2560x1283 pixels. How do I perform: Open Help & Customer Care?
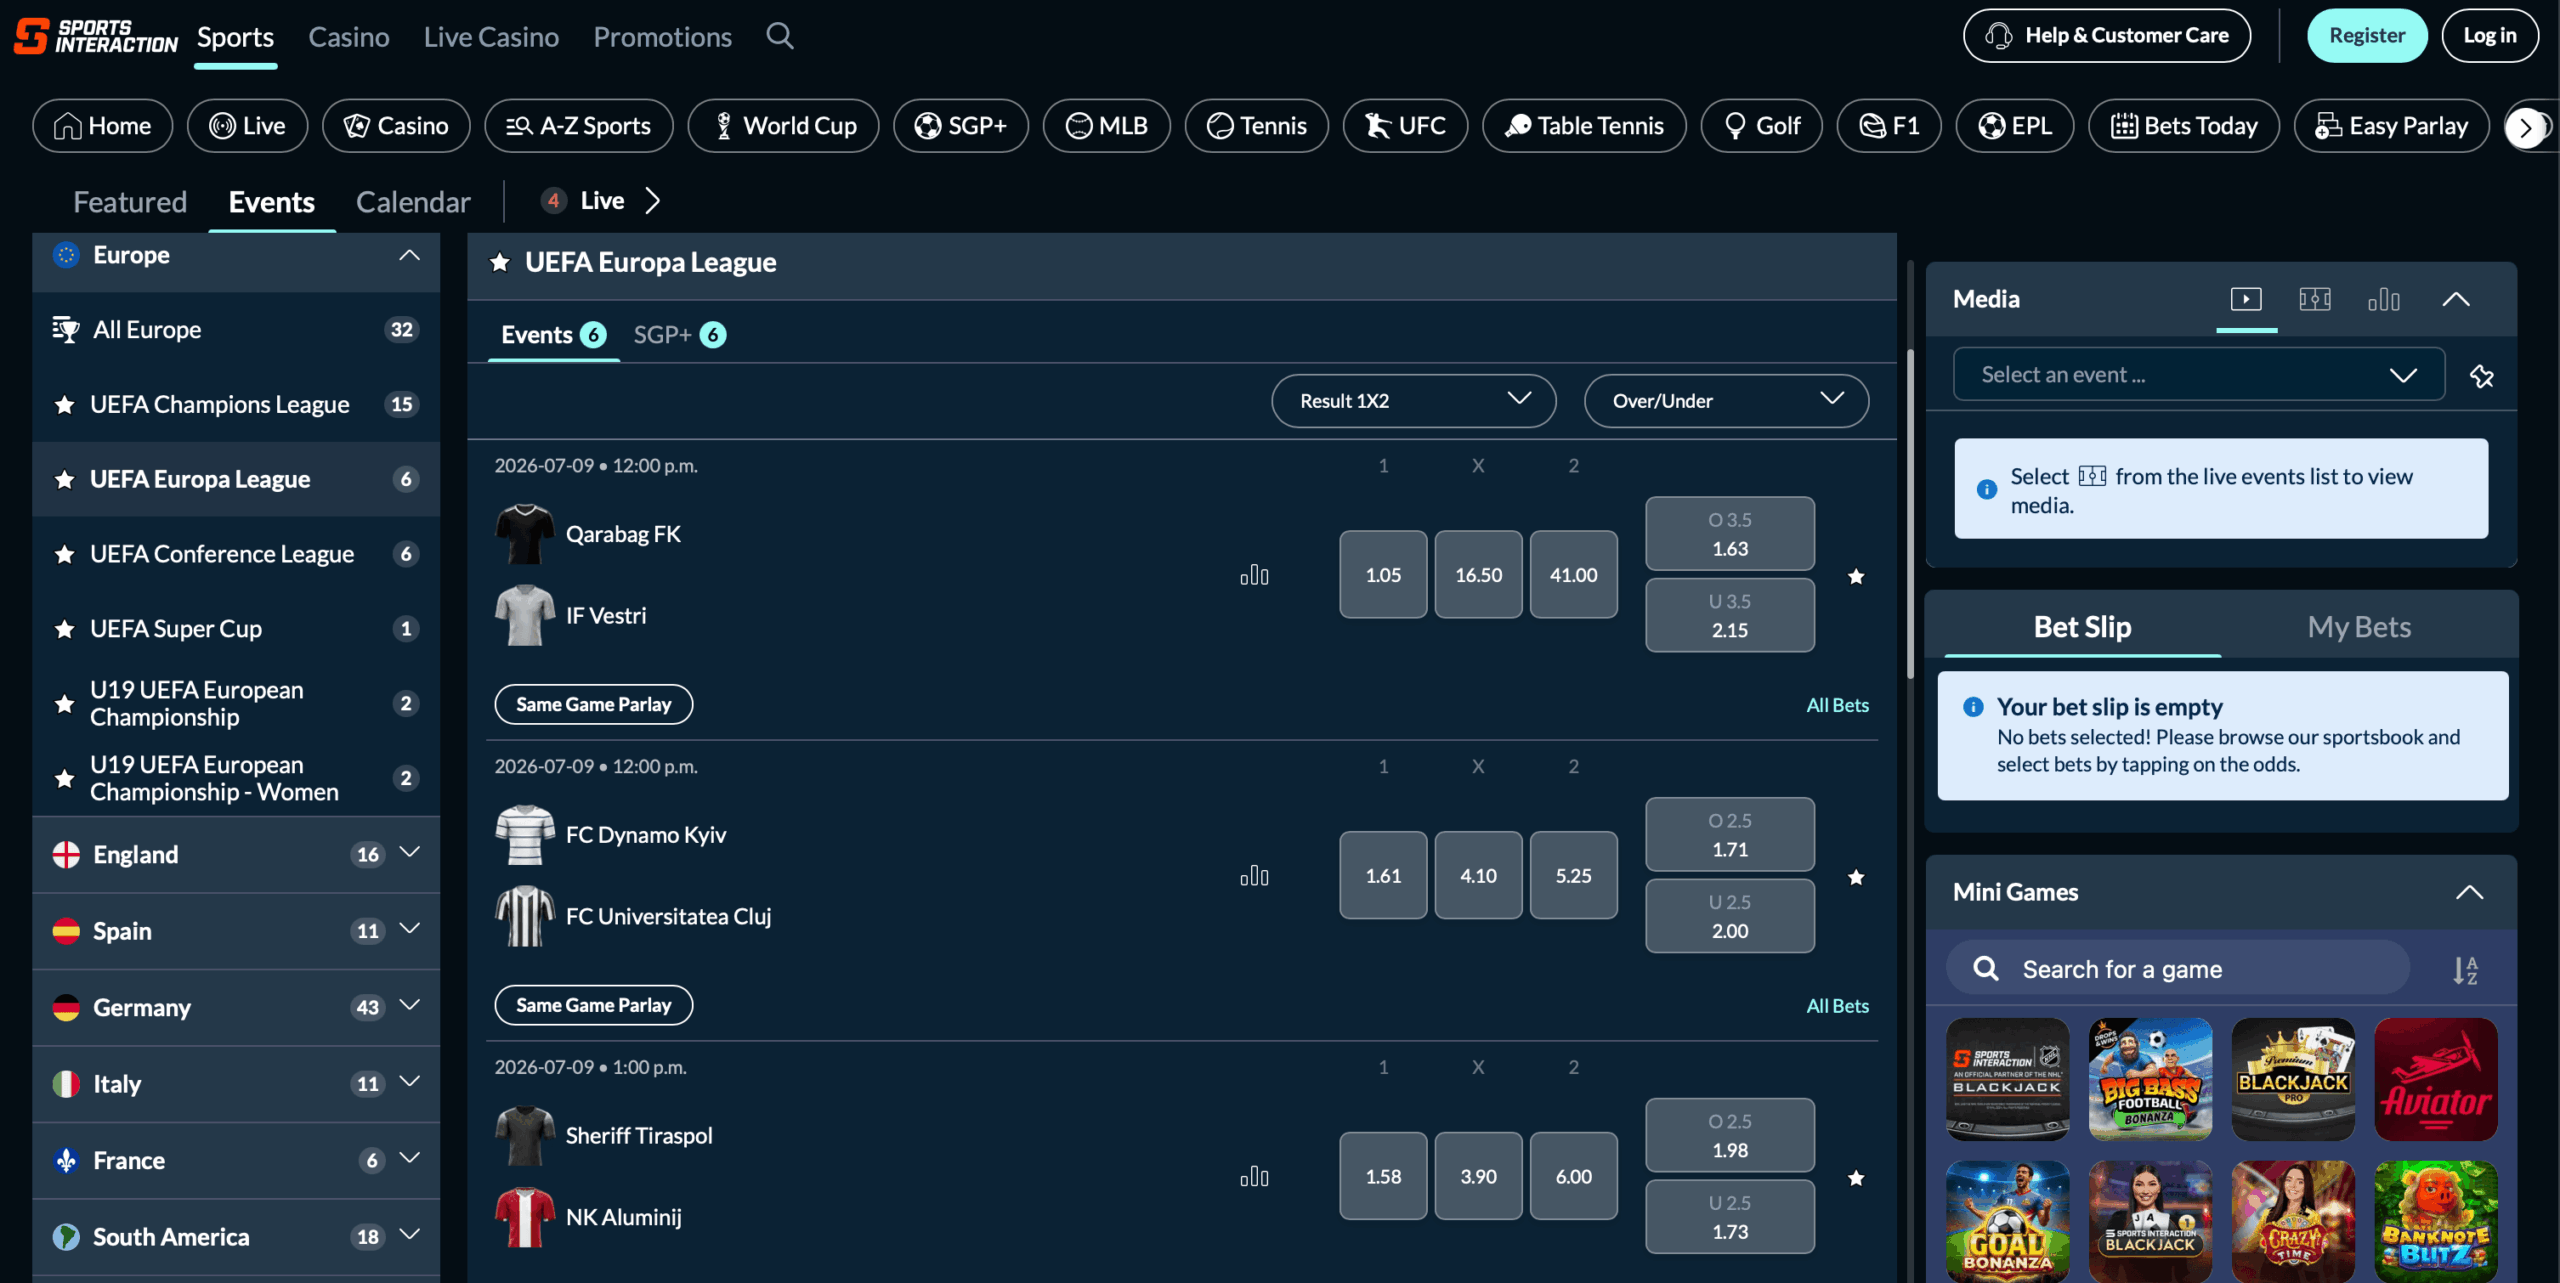[2107, 36]
